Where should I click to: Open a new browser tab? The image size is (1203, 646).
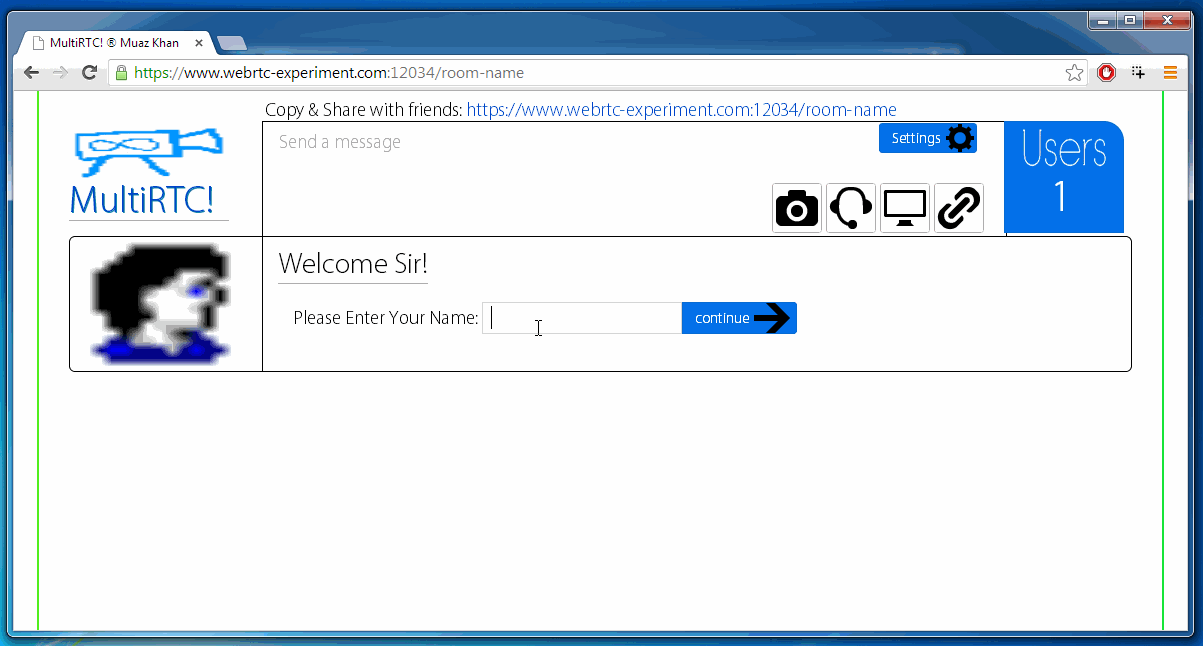(x=232, y=43)
